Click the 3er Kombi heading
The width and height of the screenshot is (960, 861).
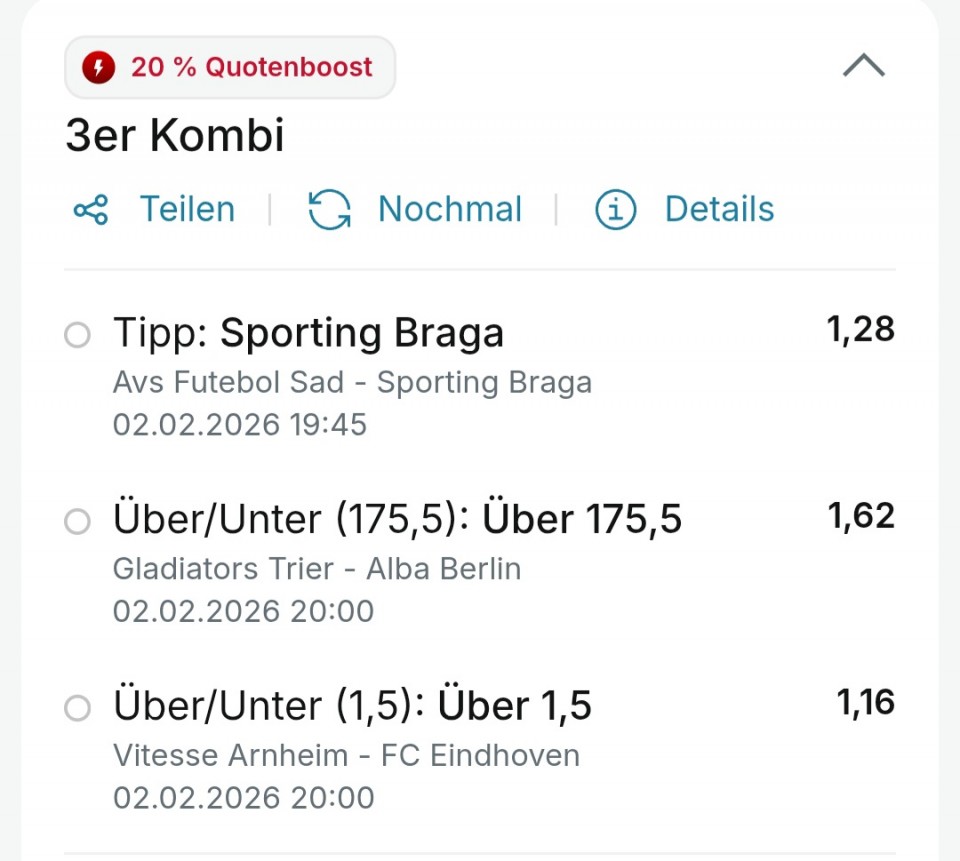pos(175,137)
